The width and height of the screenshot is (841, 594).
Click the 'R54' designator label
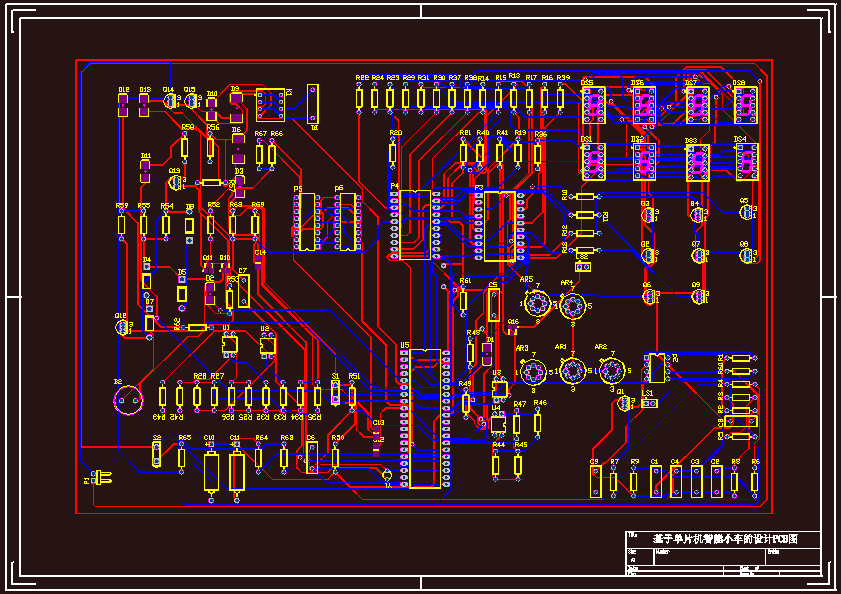[x=167, y=206]
